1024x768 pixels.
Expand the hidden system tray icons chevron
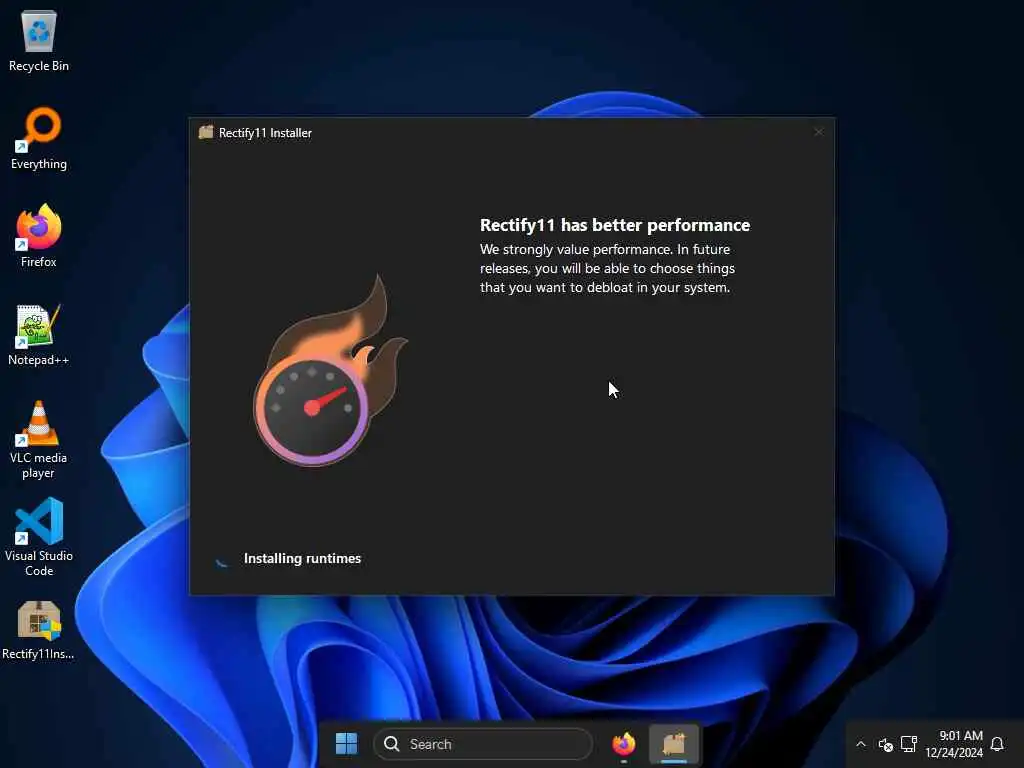pyautogui.click(x=861, y=744)
